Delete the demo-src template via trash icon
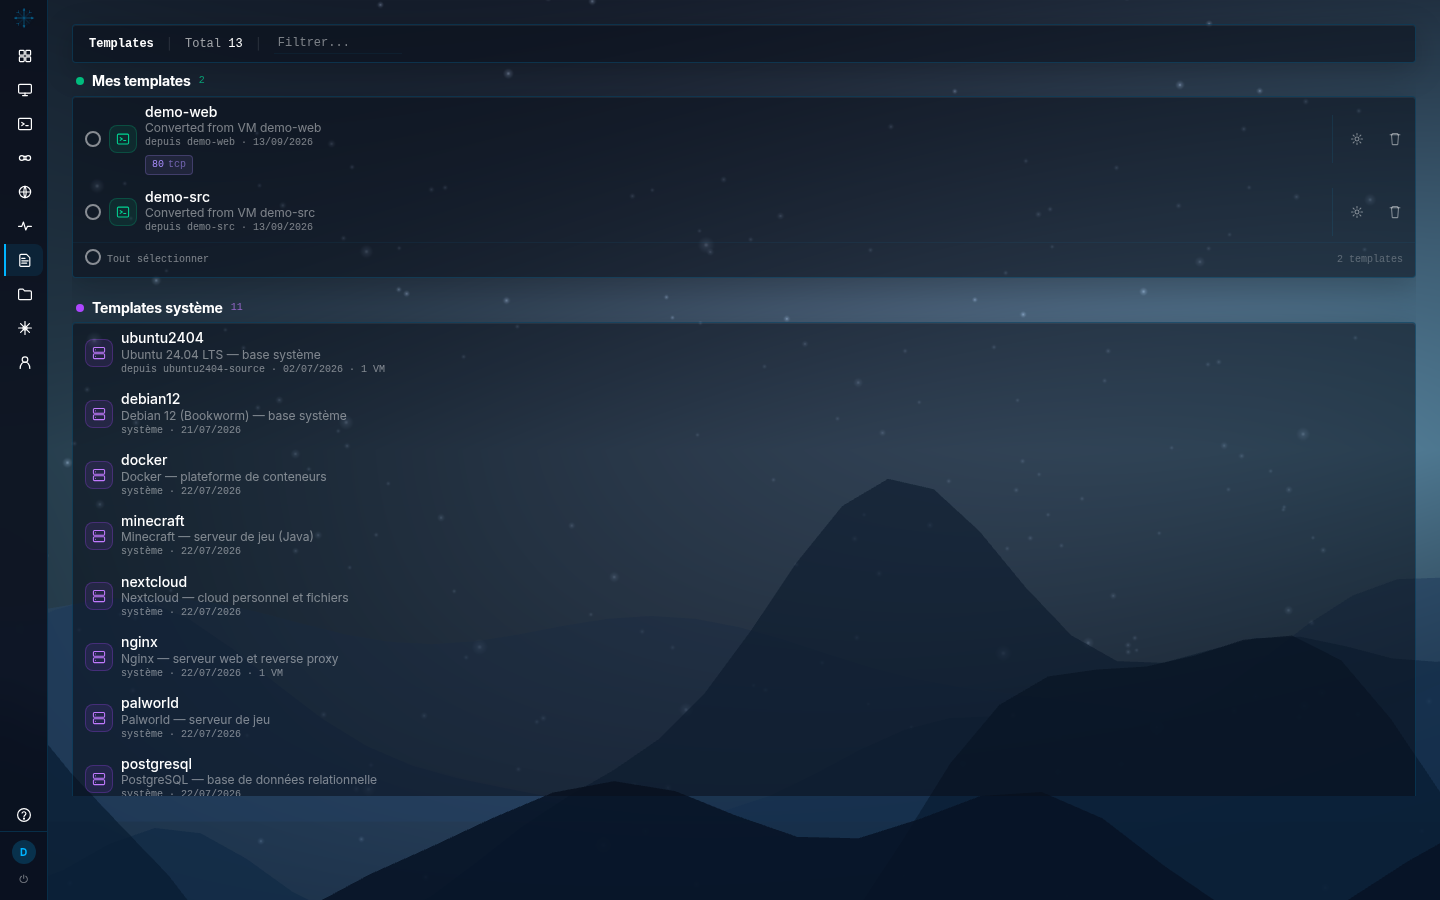The width and height of the screenshot is (1440, 900). pos(1395,212)
